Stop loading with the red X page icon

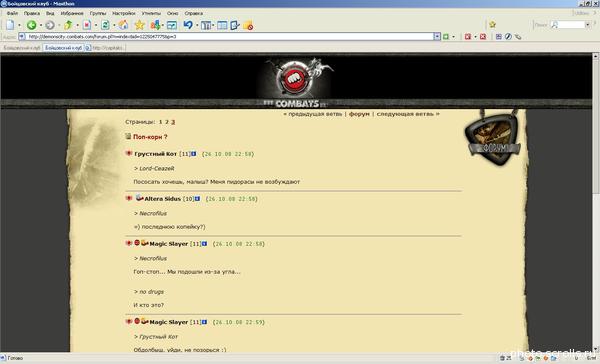click(87, 25)
